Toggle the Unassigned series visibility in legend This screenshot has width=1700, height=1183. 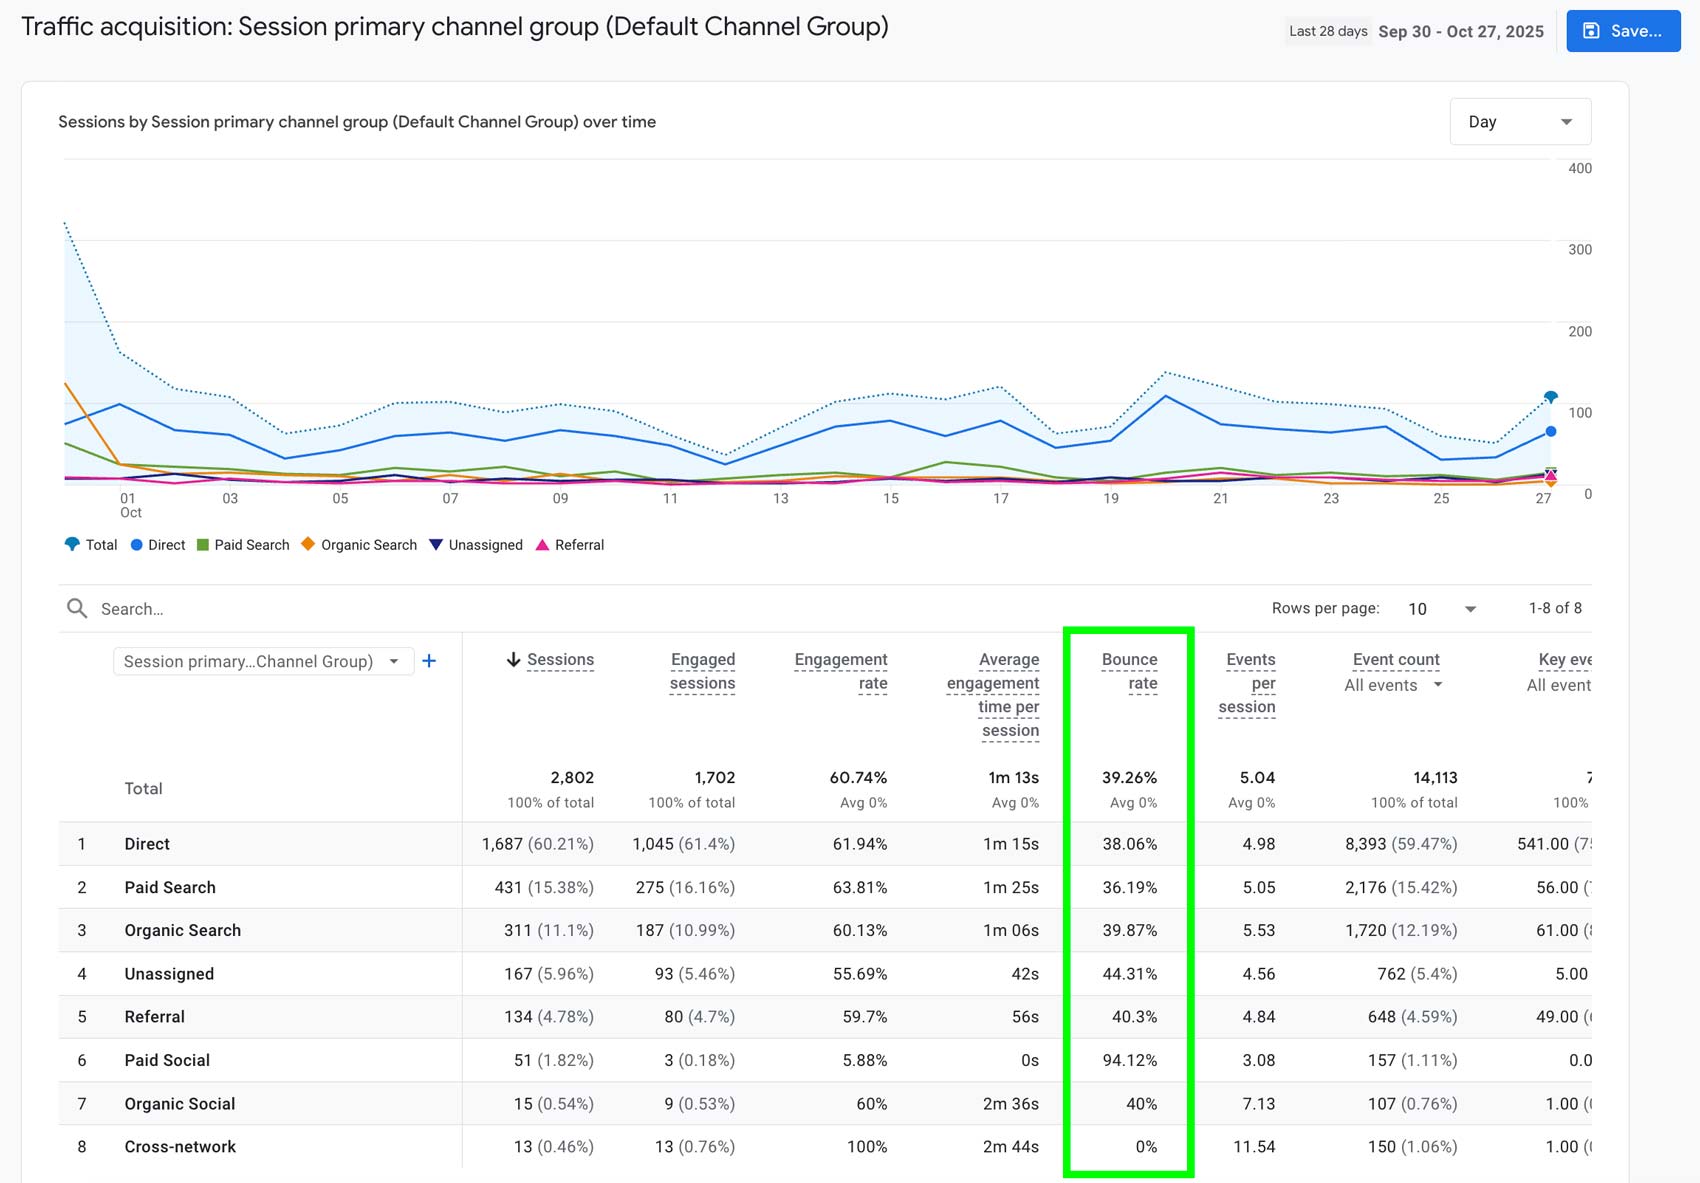(x=476, y=544)
